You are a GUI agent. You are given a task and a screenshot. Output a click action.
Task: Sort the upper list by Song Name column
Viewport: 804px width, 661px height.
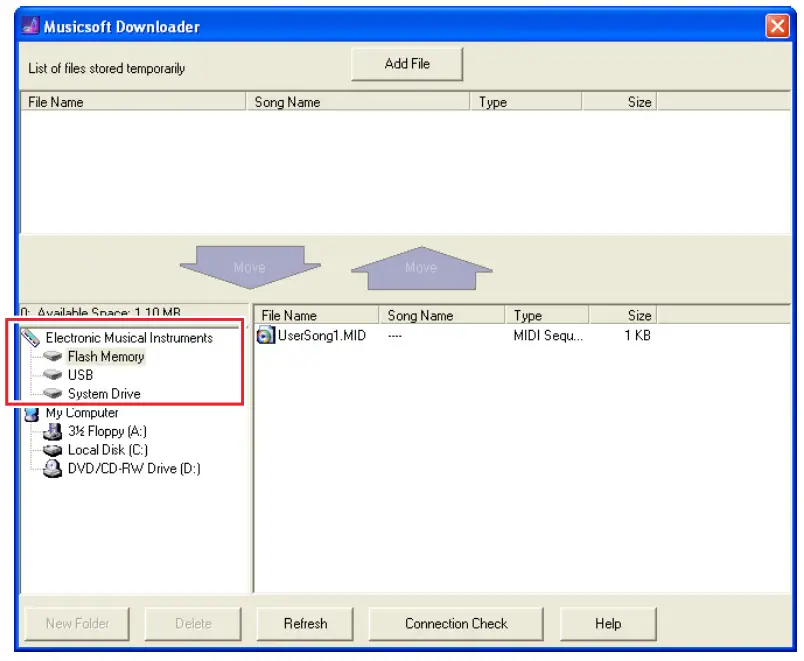pyautogui.click(x=357, y=102)
